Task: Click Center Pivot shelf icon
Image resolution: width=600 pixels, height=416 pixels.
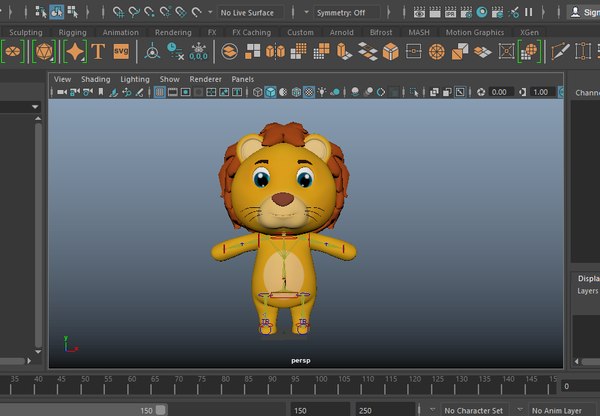Action: pos(152,51)
